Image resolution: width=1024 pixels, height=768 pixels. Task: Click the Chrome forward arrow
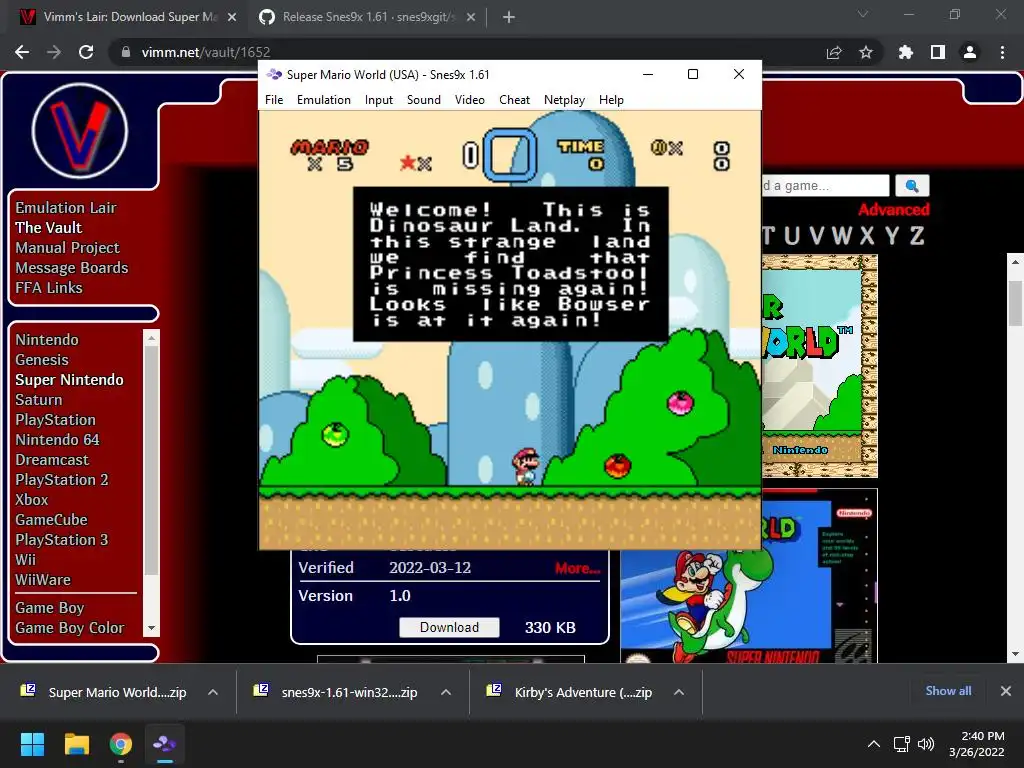tap(54, 52)
